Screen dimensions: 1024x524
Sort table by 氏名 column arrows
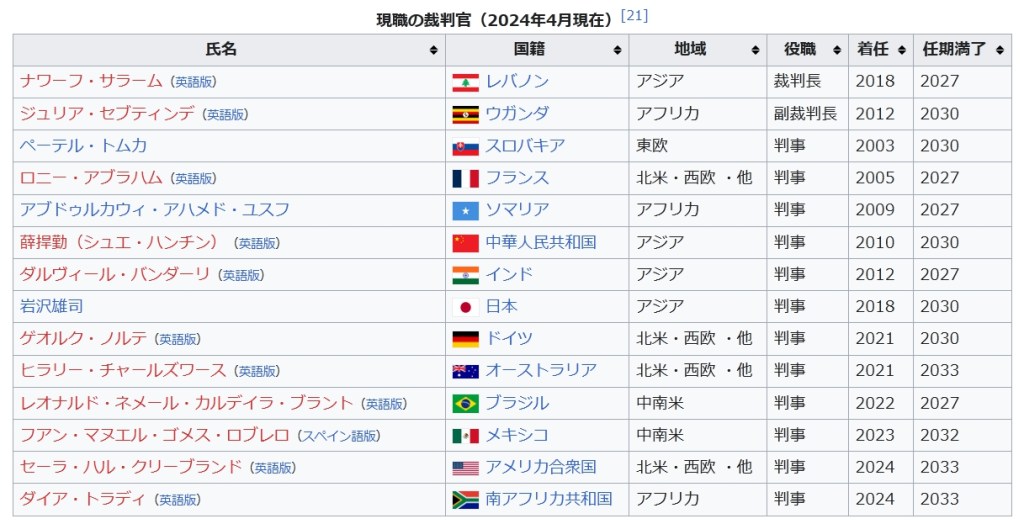pyautogui.click(x=433, y=50)
